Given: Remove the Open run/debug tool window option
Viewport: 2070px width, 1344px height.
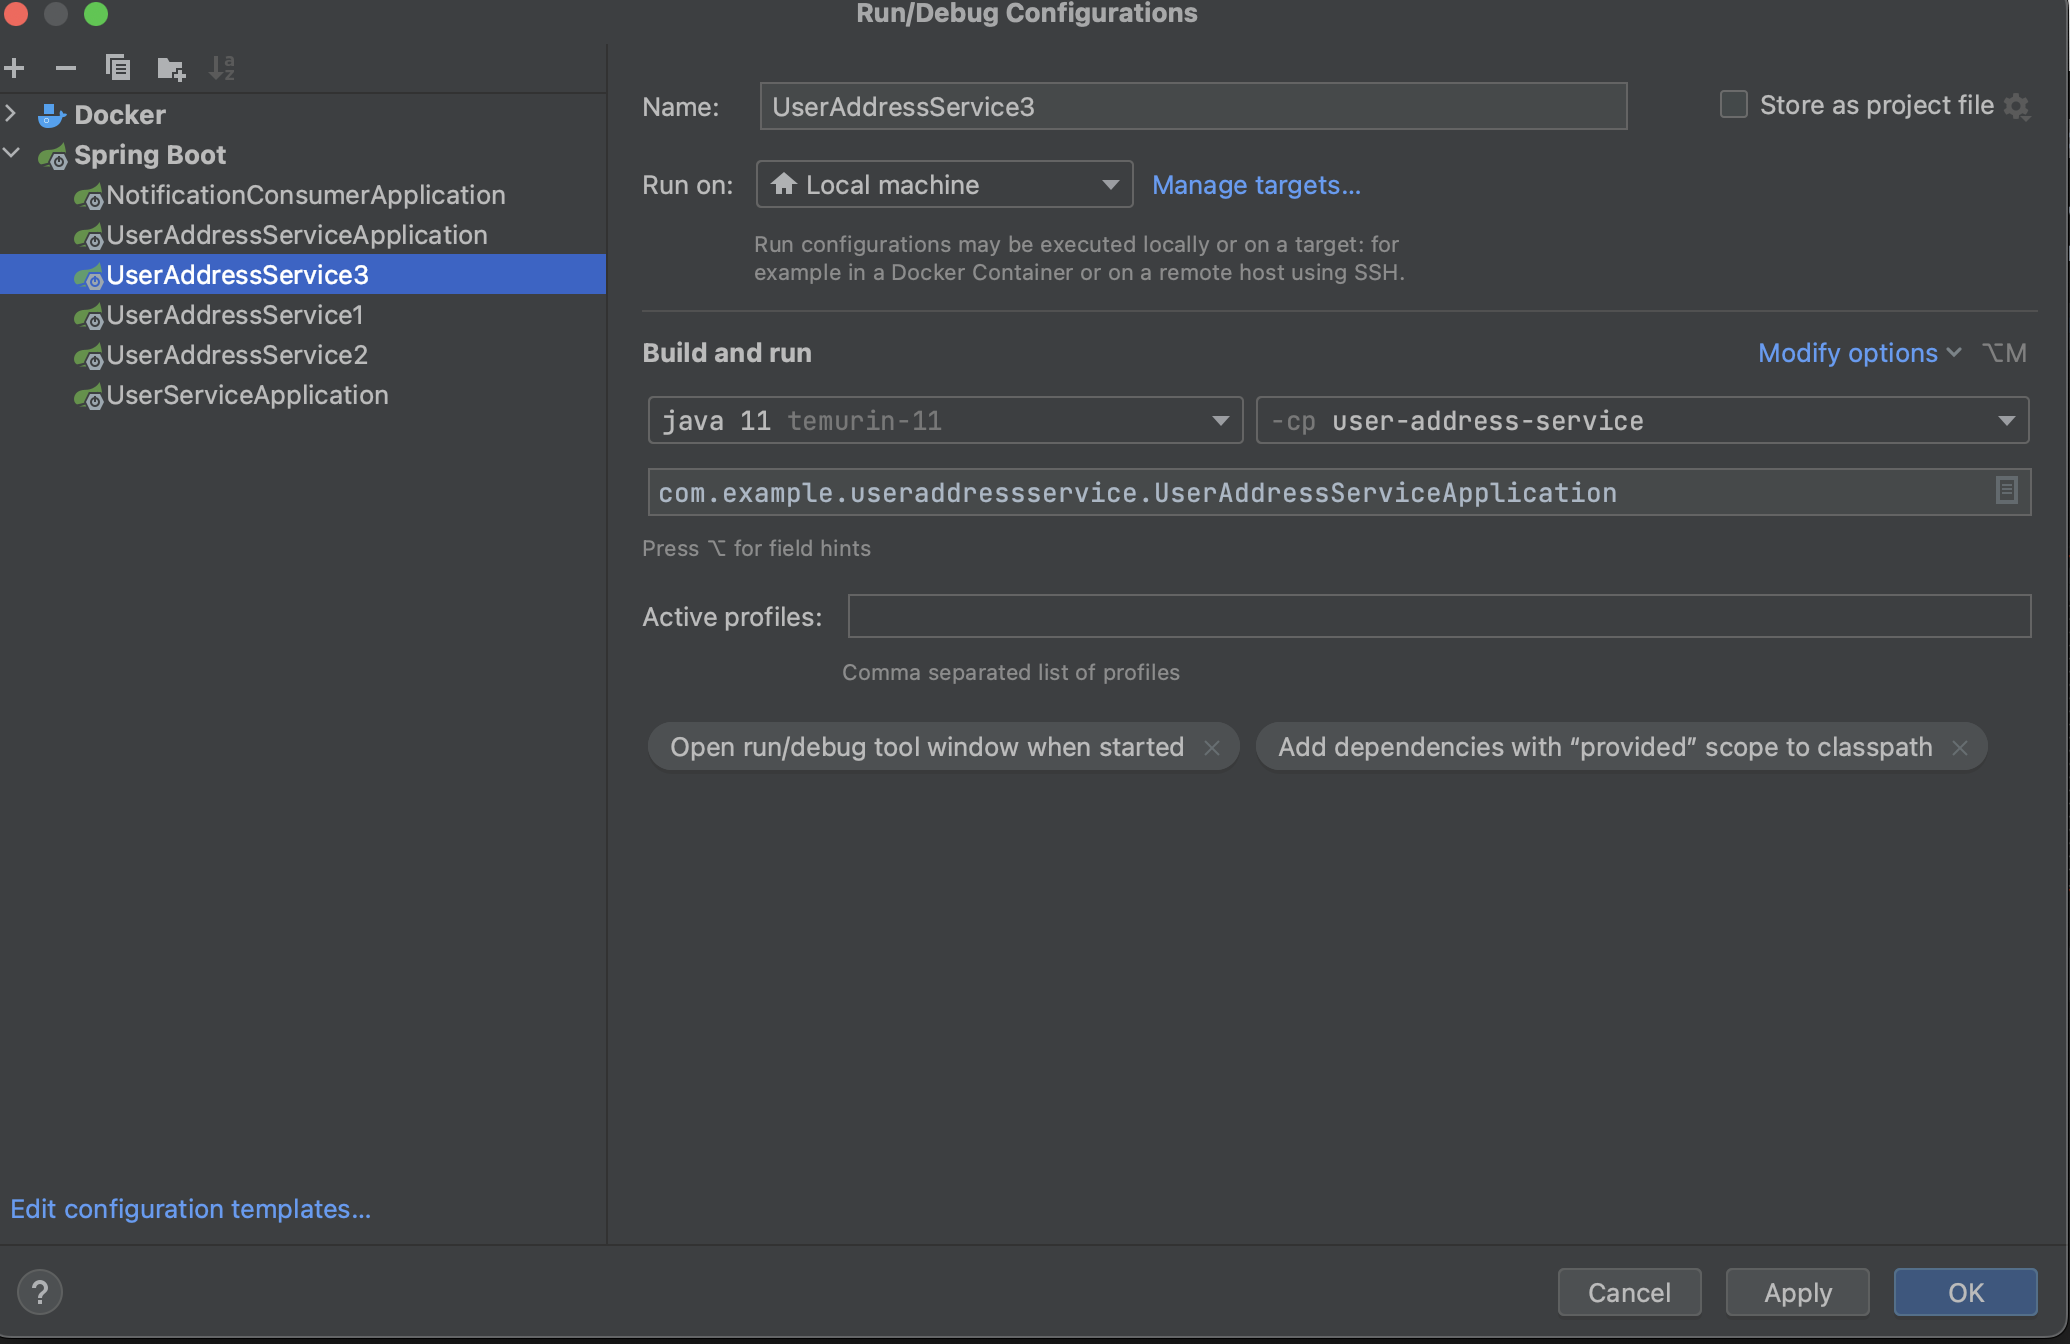Looking at the screenshot, I should click(1212, 748).
